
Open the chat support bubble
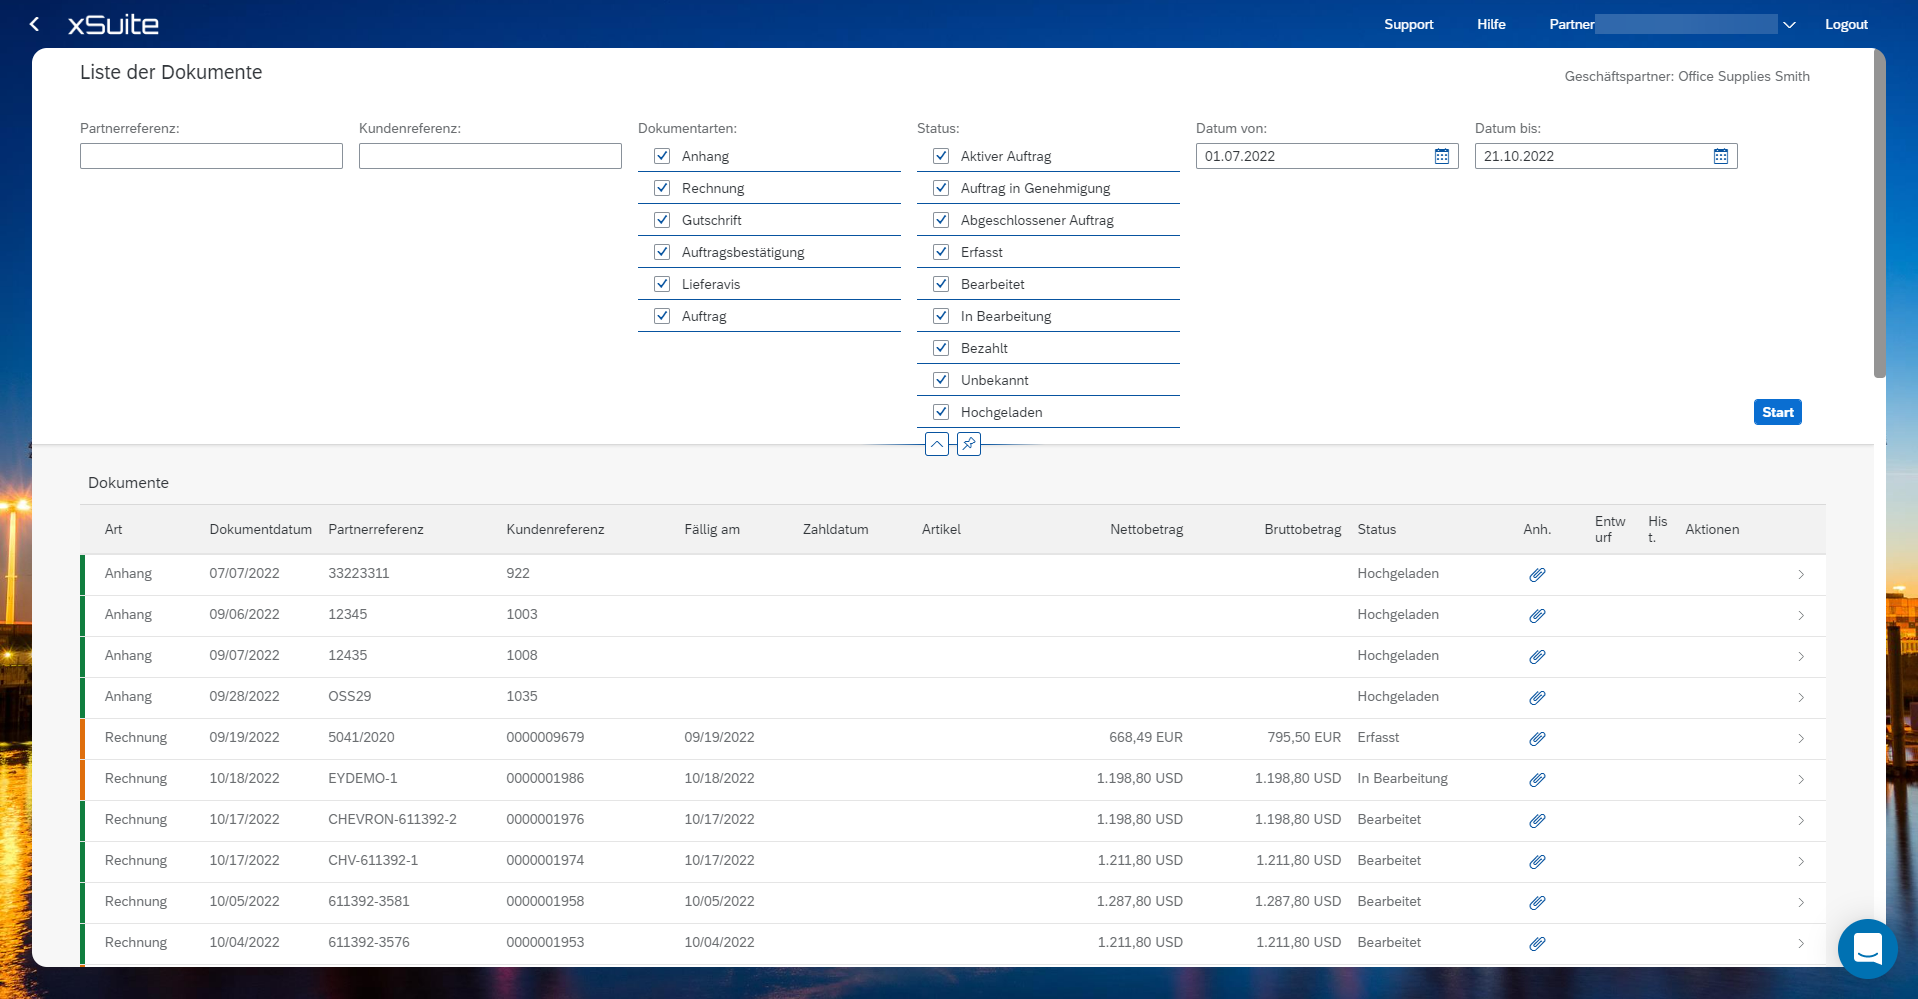tap(1866, 947)
